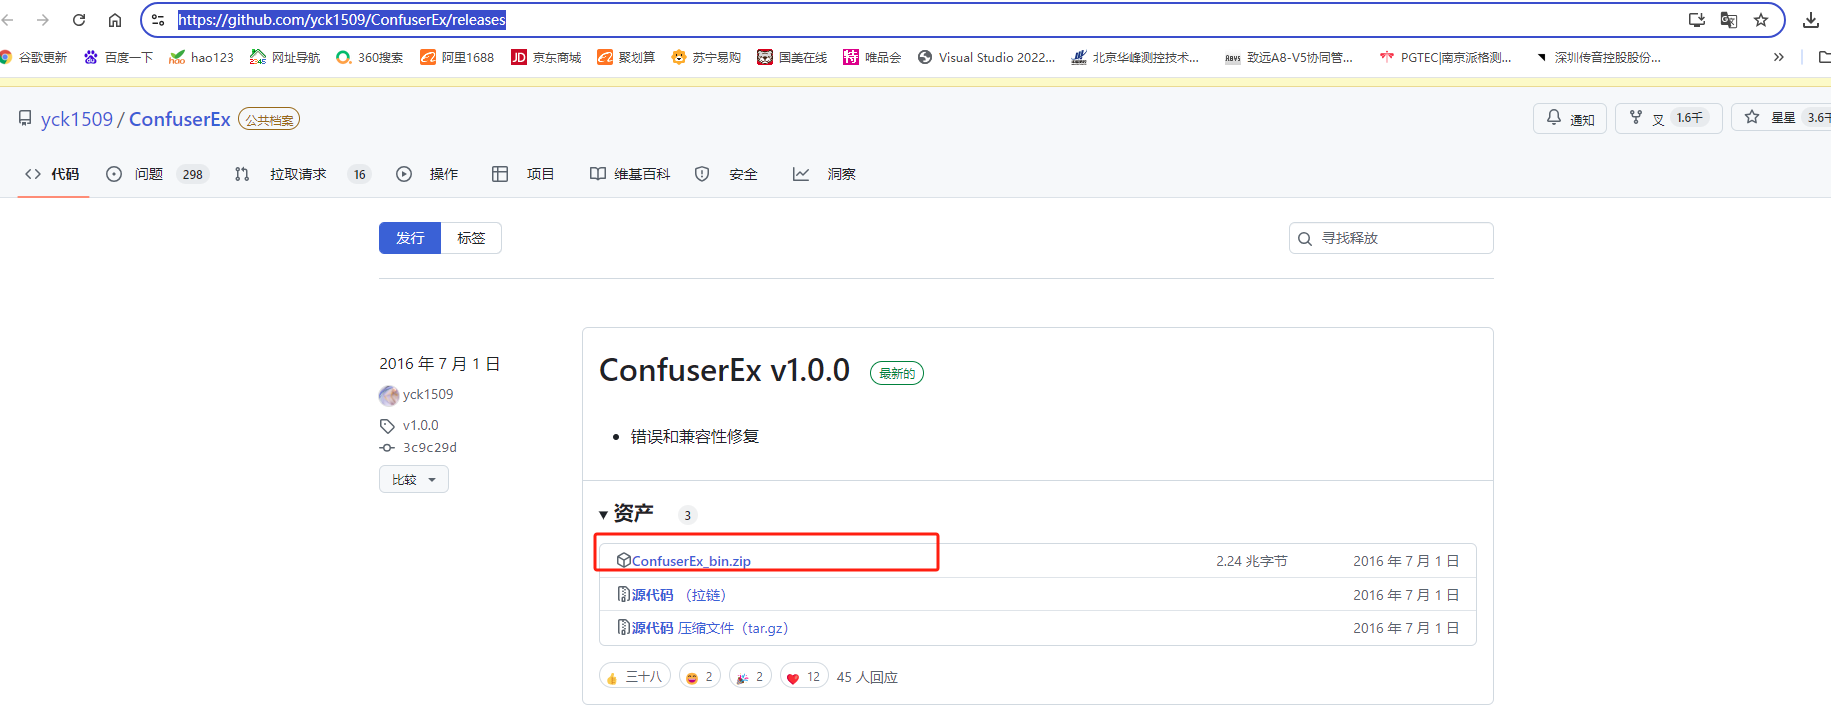The image size is (1831, 725).
Task: Open the 项目 projects tab
Action: pyautogui.click(x=523, y=174)
